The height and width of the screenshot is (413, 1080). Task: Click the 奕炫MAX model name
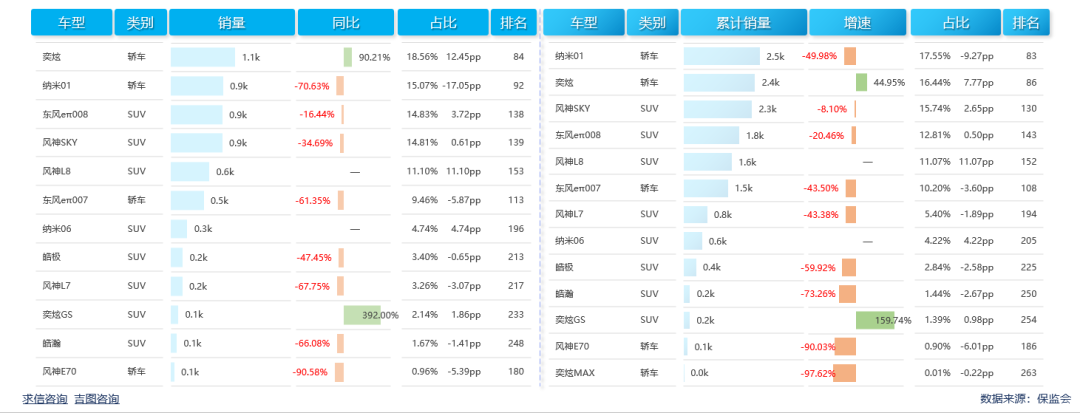[574, 372]
